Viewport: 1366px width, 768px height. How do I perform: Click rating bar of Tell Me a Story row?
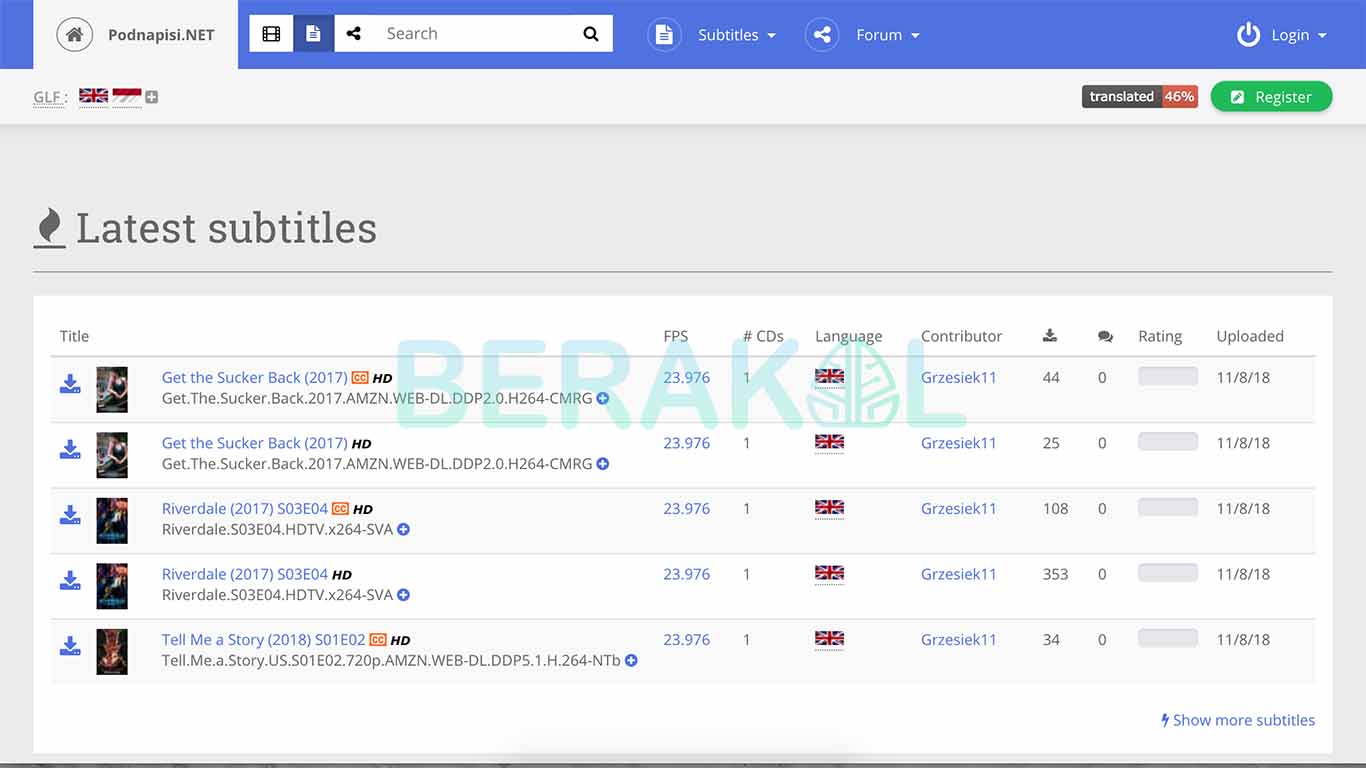pyautogui.click(x=1168, y=638)
